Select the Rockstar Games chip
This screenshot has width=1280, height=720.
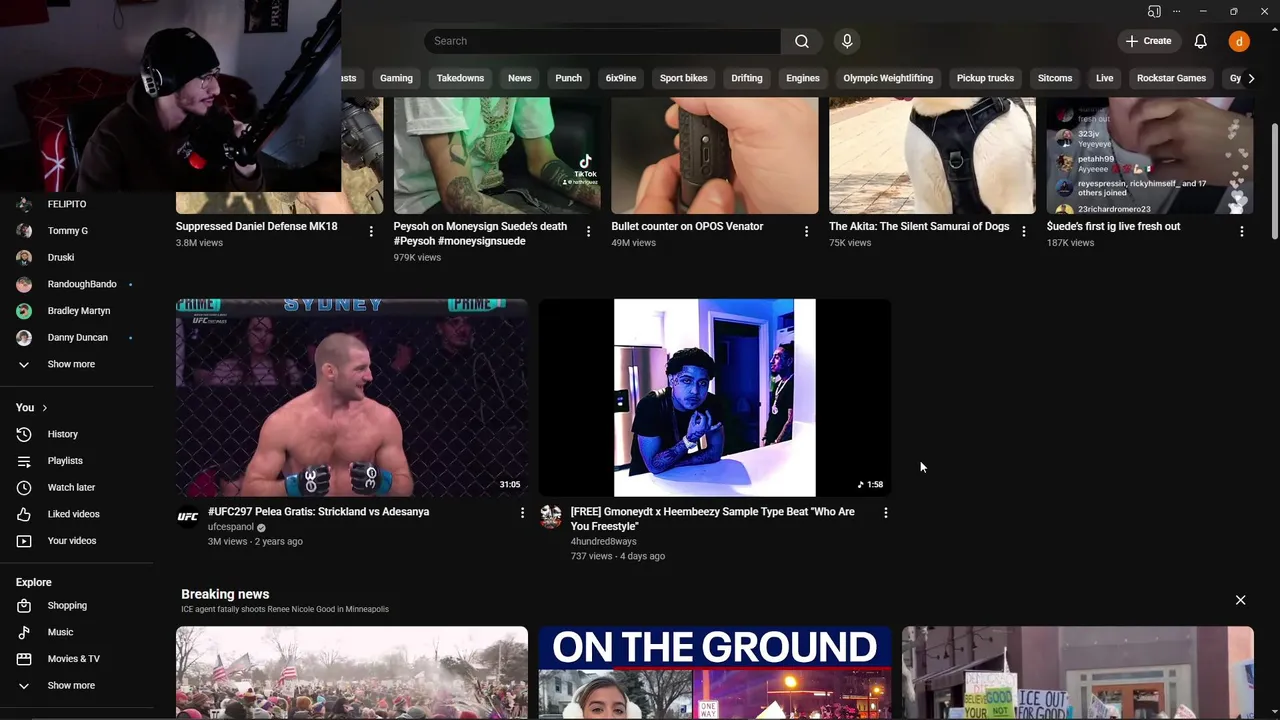point(1171,78)
